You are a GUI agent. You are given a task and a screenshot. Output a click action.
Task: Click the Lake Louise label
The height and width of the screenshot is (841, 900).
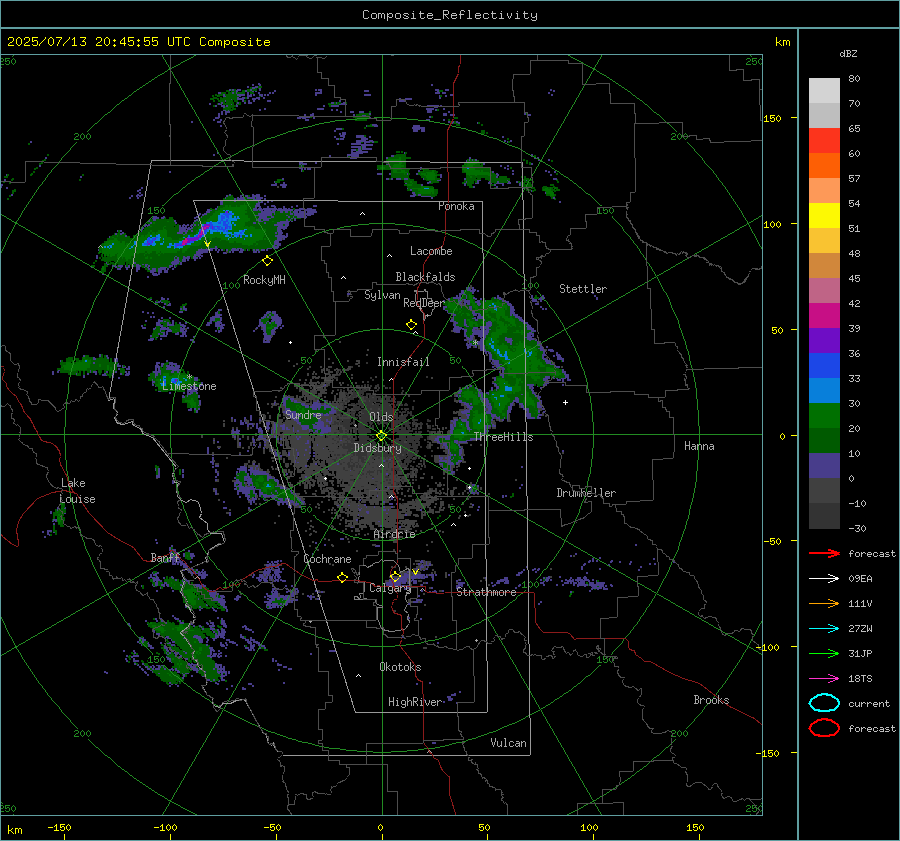click(77, 491)
